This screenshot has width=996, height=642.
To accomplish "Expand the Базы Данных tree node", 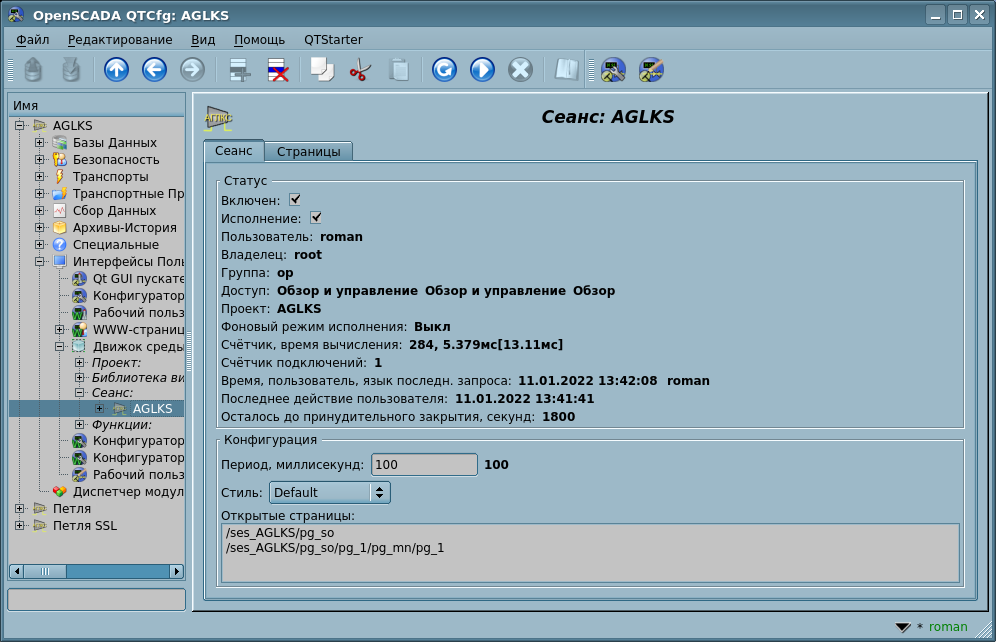I will [39, 143].
